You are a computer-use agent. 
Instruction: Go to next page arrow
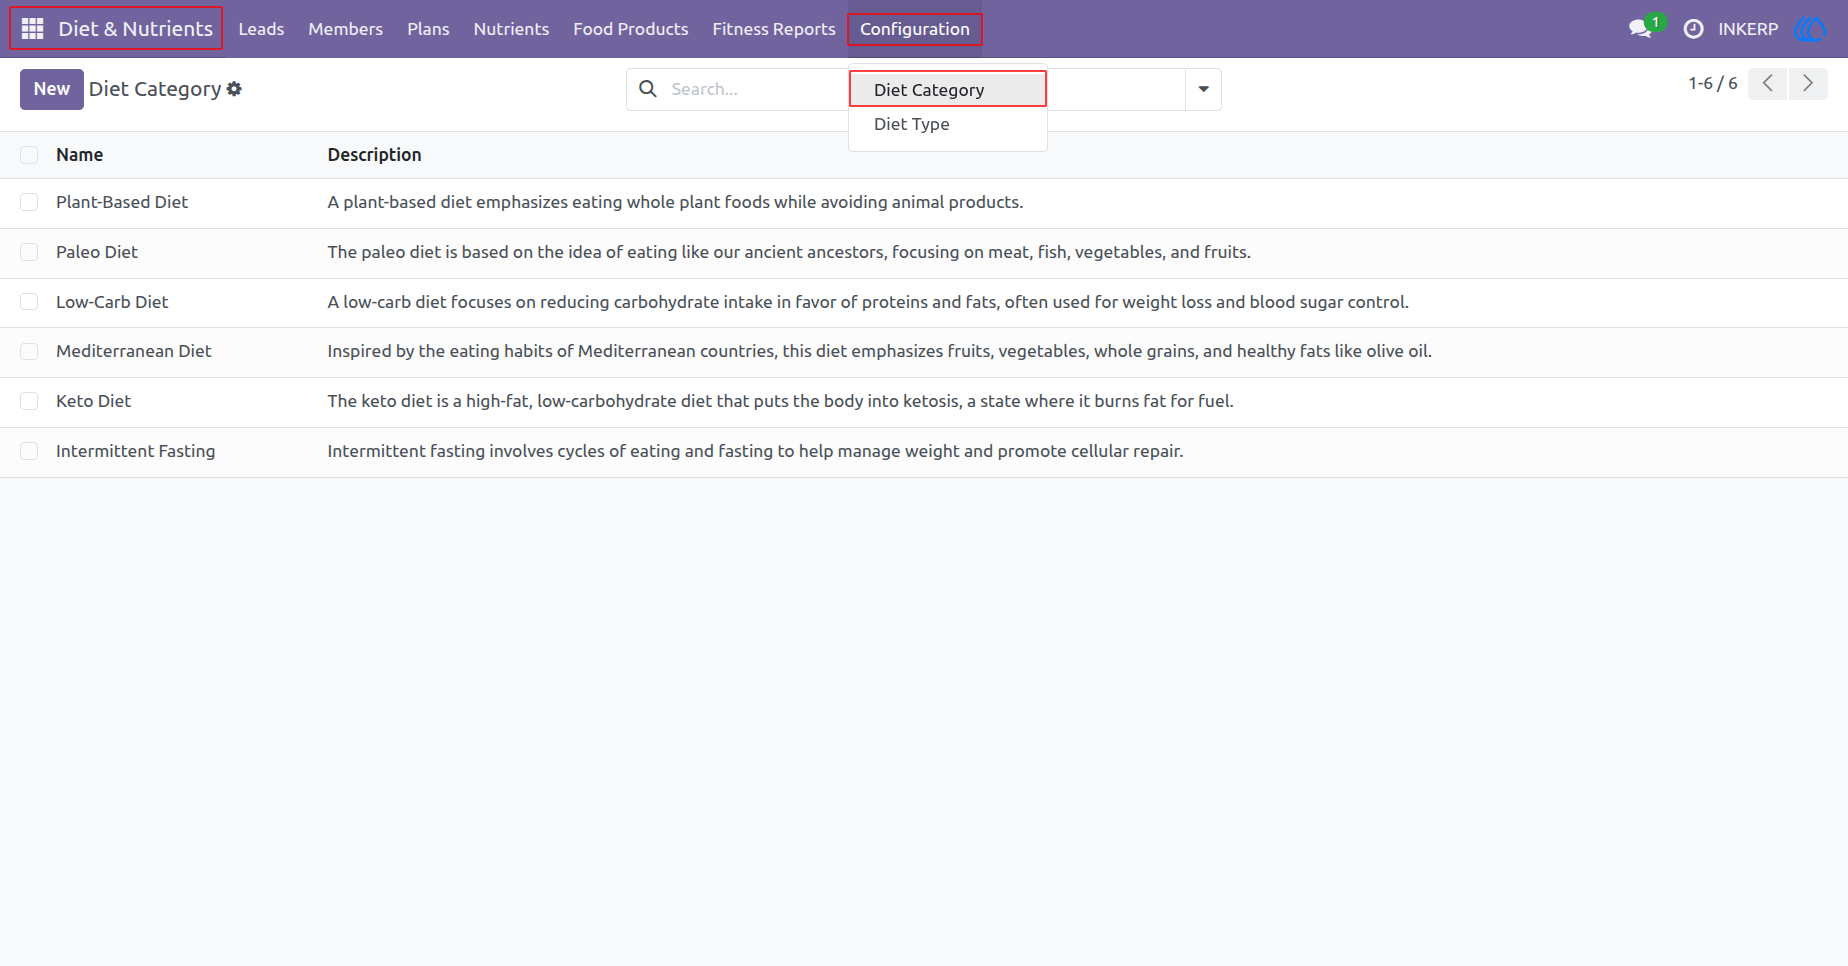(1808, 84)
